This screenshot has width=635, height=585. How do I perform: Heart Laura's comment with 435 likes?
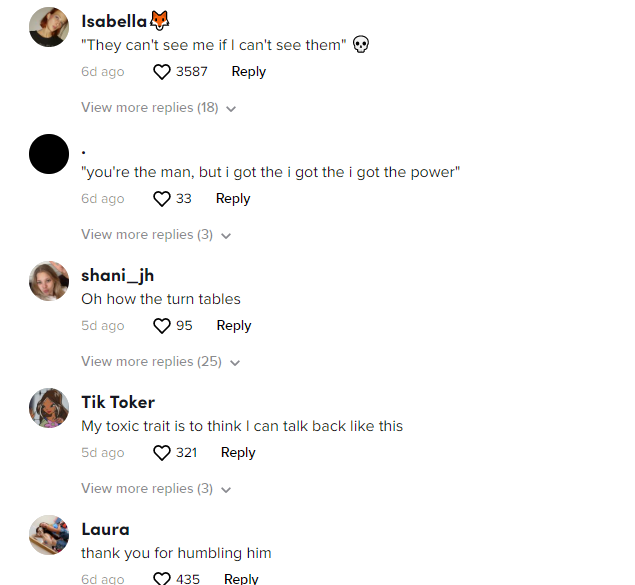(162, 579)
